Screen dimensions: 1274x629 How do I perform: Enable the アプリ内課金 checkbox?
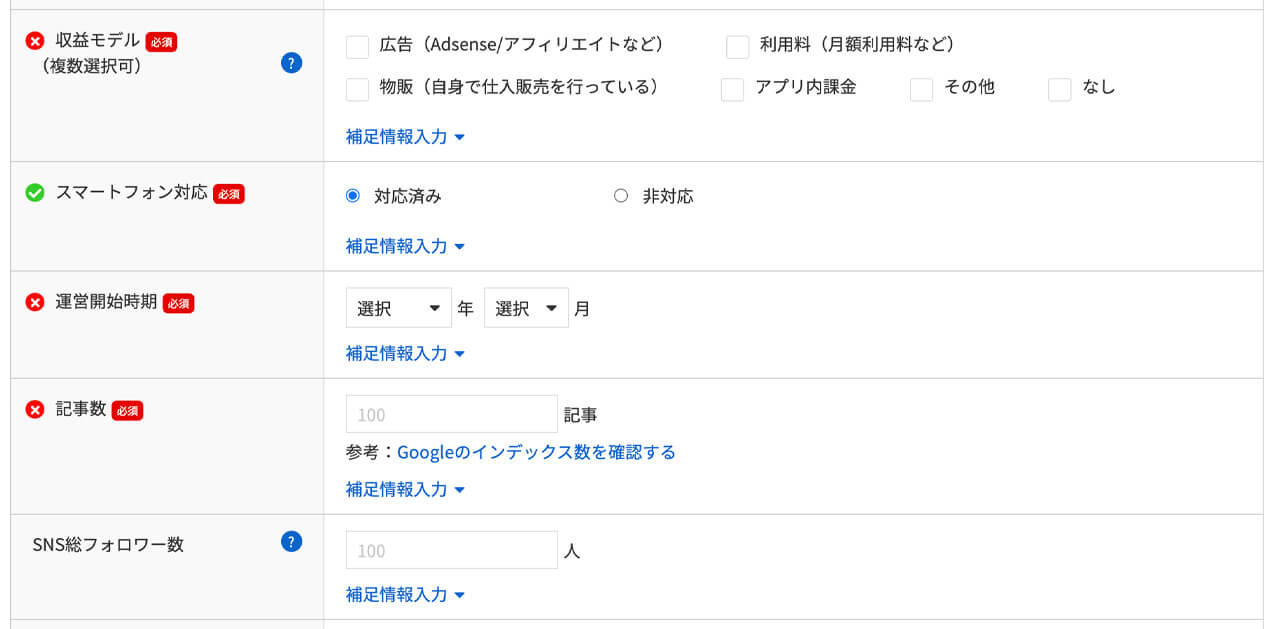(732, 90)
